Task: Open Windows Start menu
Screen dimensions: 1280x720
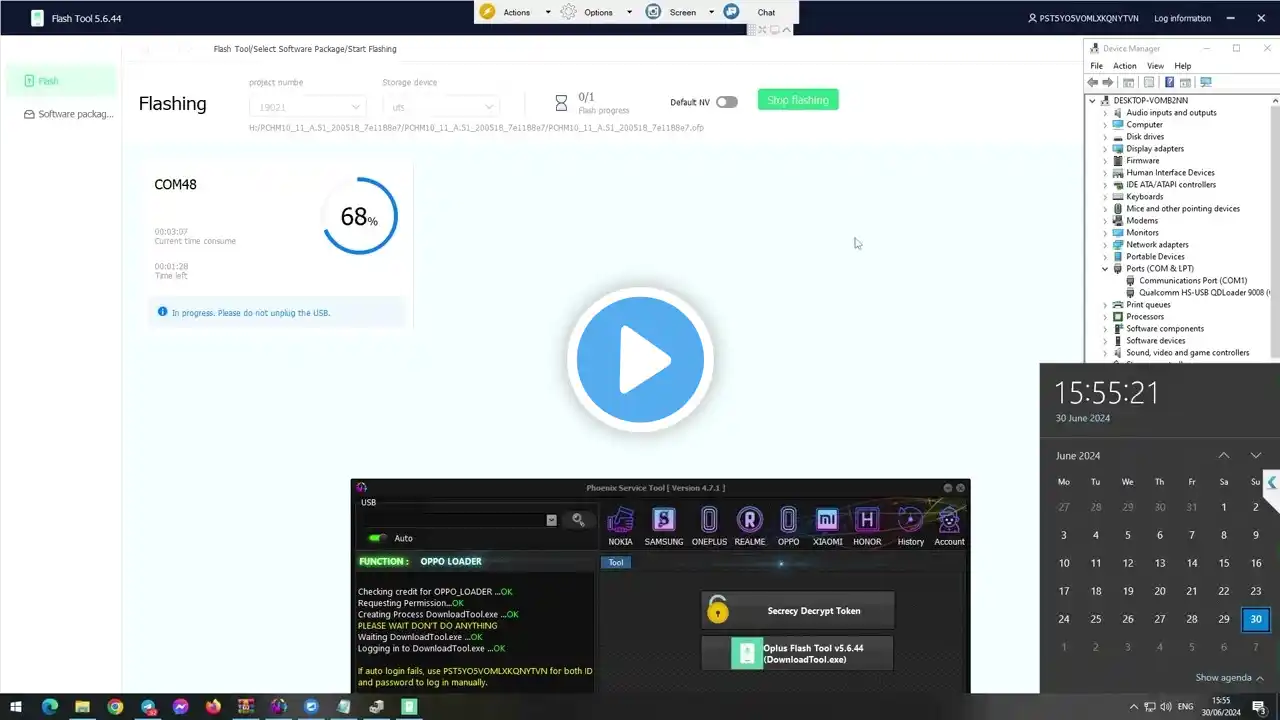Action: click(16, 707)
